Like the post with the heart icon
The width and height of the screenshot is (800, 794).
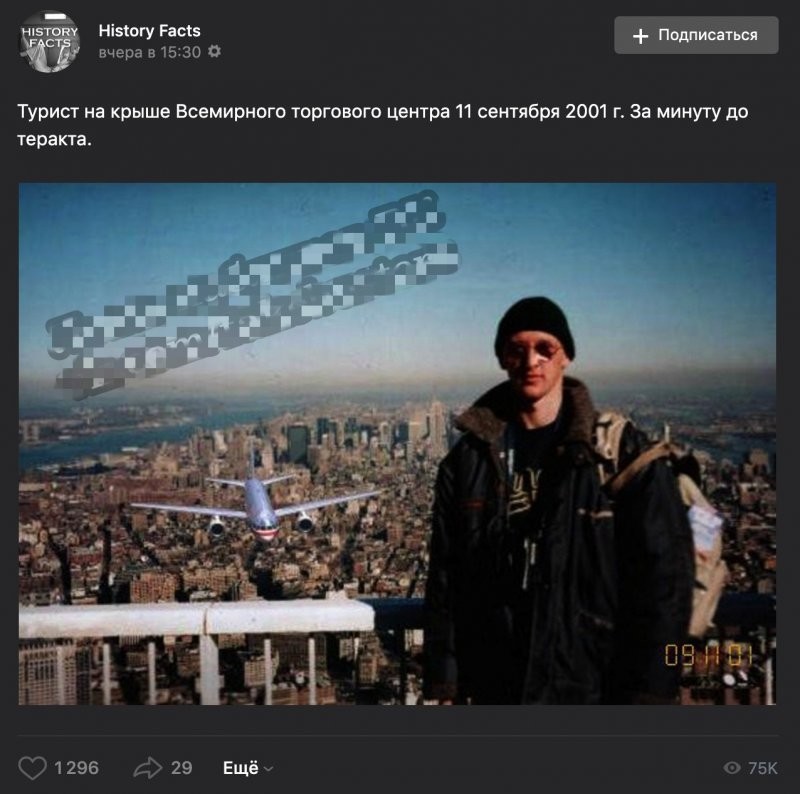[x=33, y=767]
